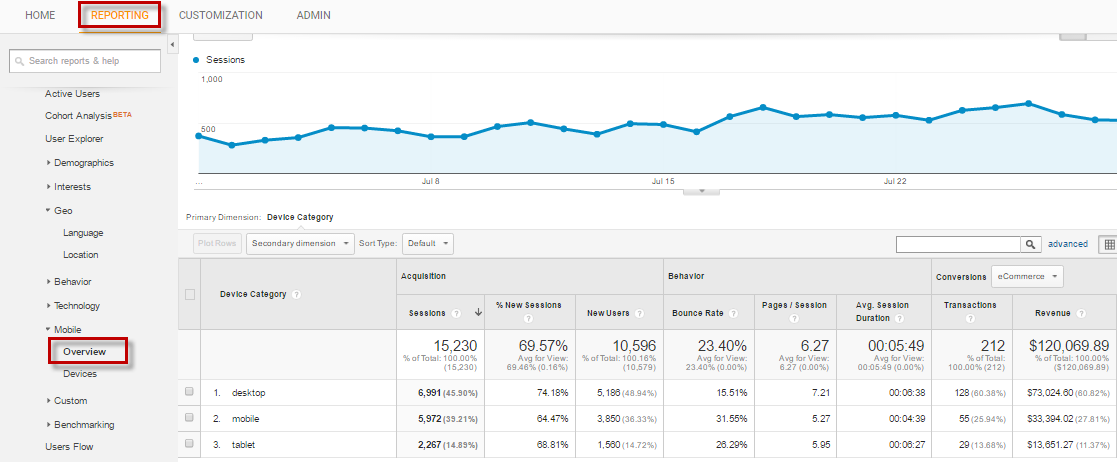Click the Search reports & help field
This screenshot has width=1117, height=462.
85,61
